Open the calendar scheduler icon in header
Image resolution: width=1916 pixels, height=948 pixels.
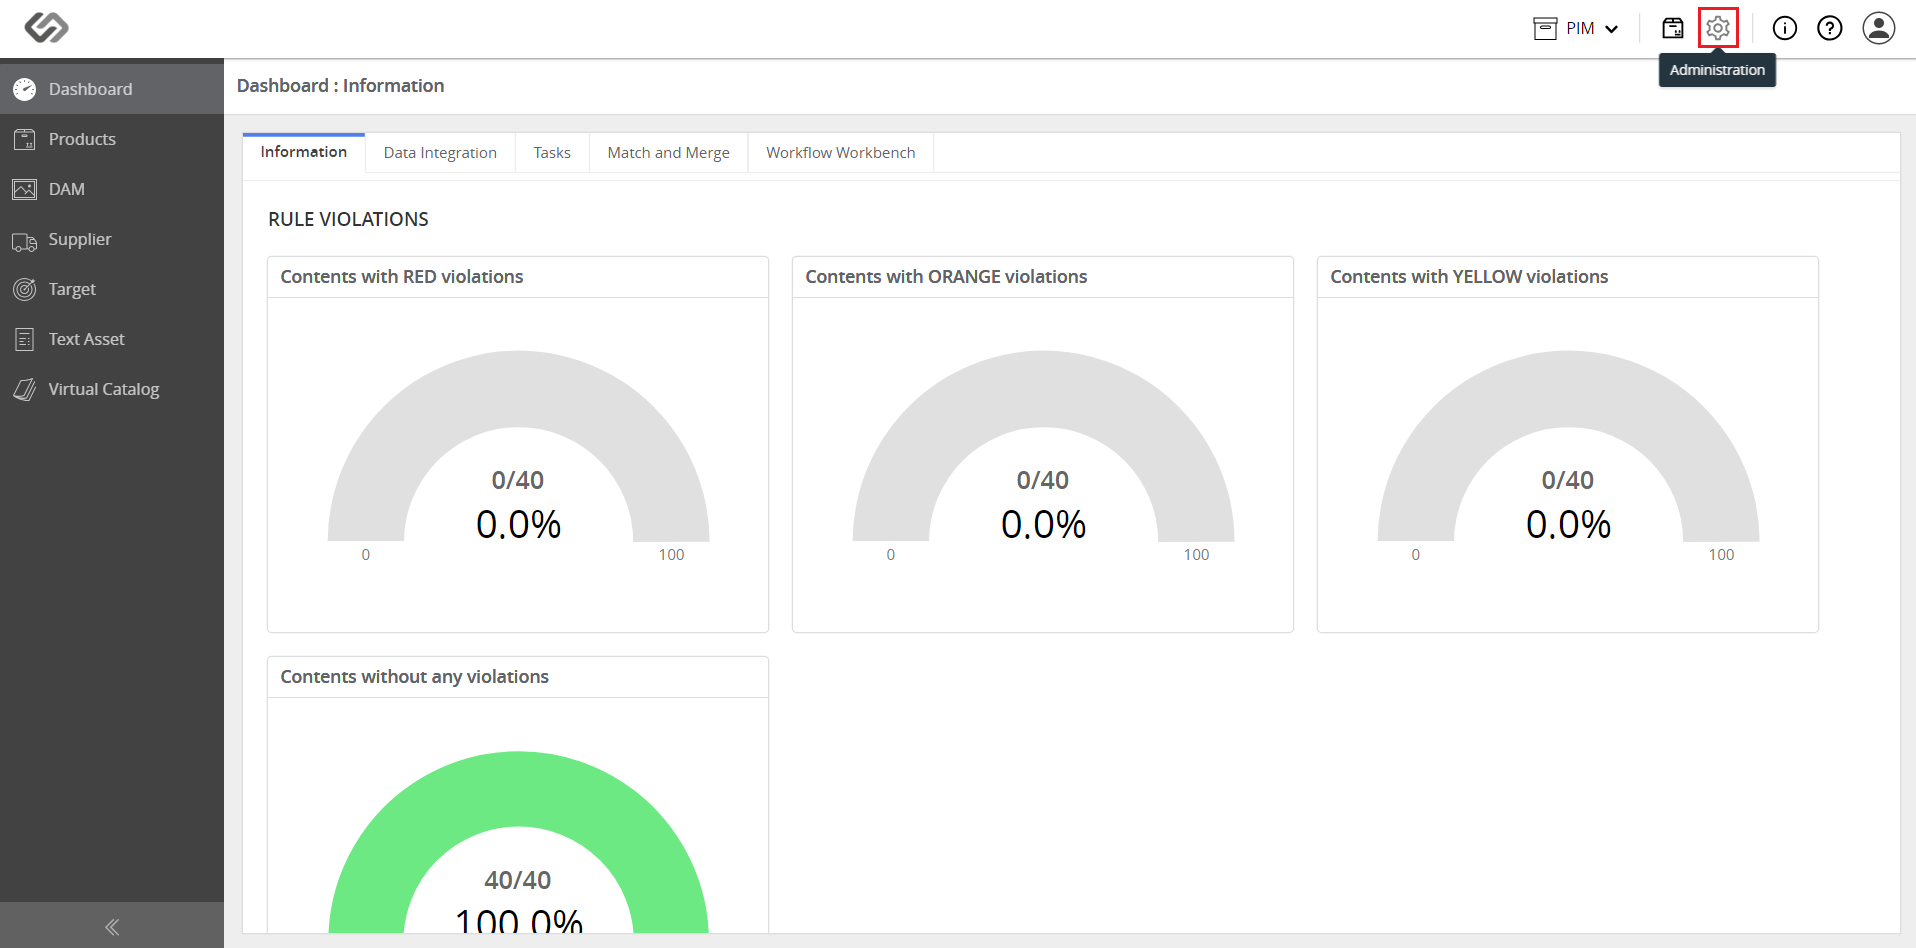pyautogui.click(x=1673, y=28)
